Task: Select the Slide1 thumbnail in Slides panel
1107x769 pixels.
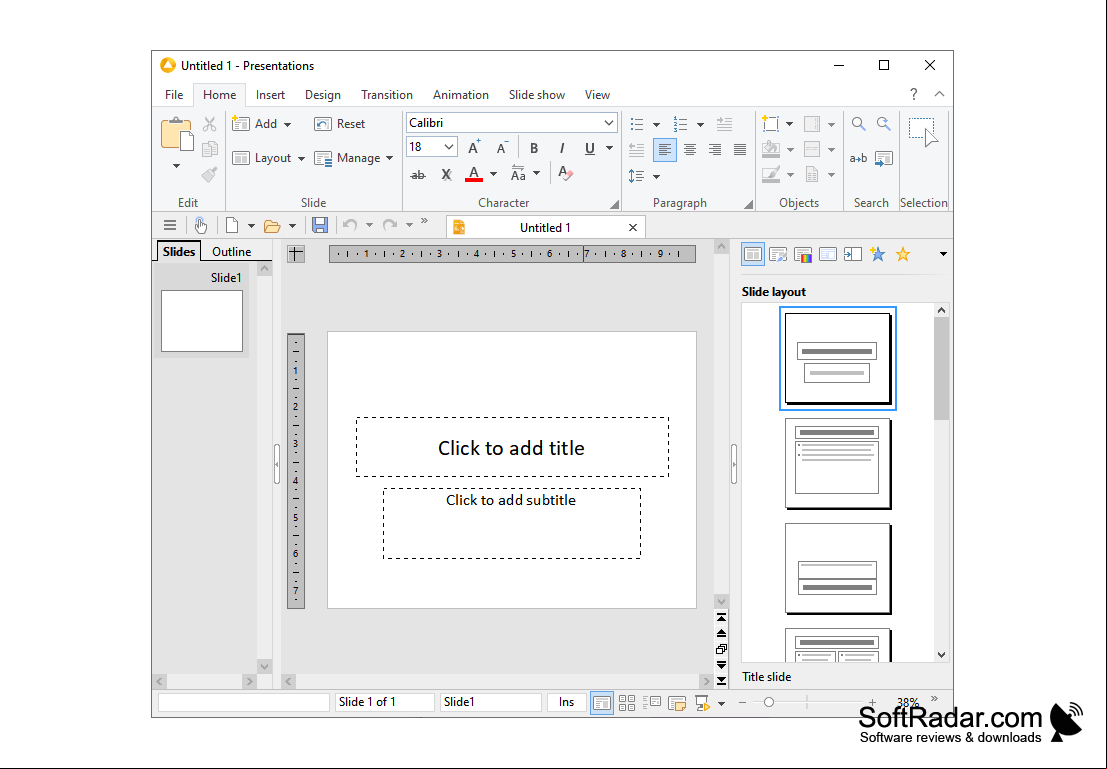Action: coord(202,321)
